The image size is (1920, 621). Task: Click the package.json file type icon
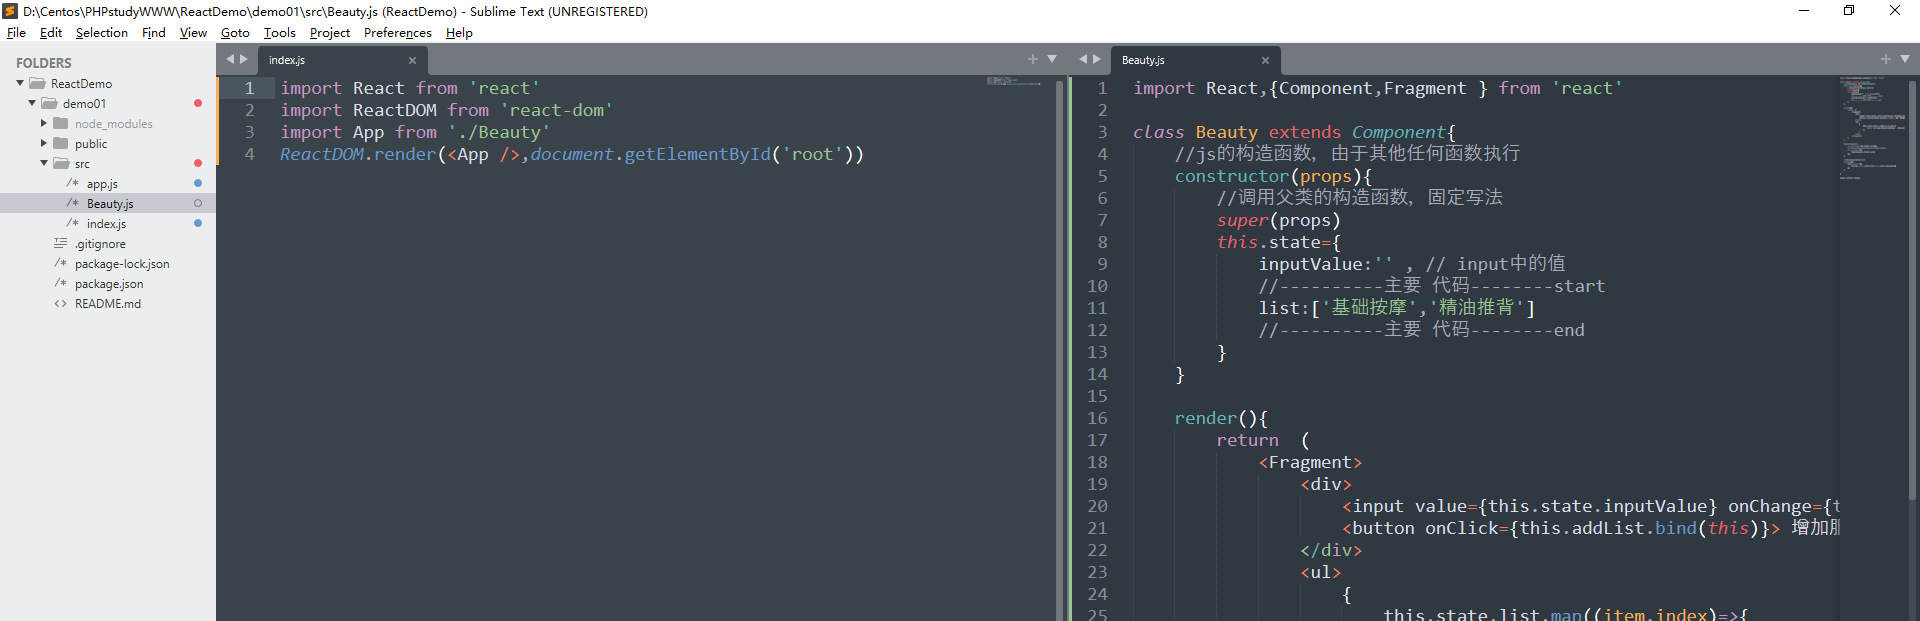(60, 283)
